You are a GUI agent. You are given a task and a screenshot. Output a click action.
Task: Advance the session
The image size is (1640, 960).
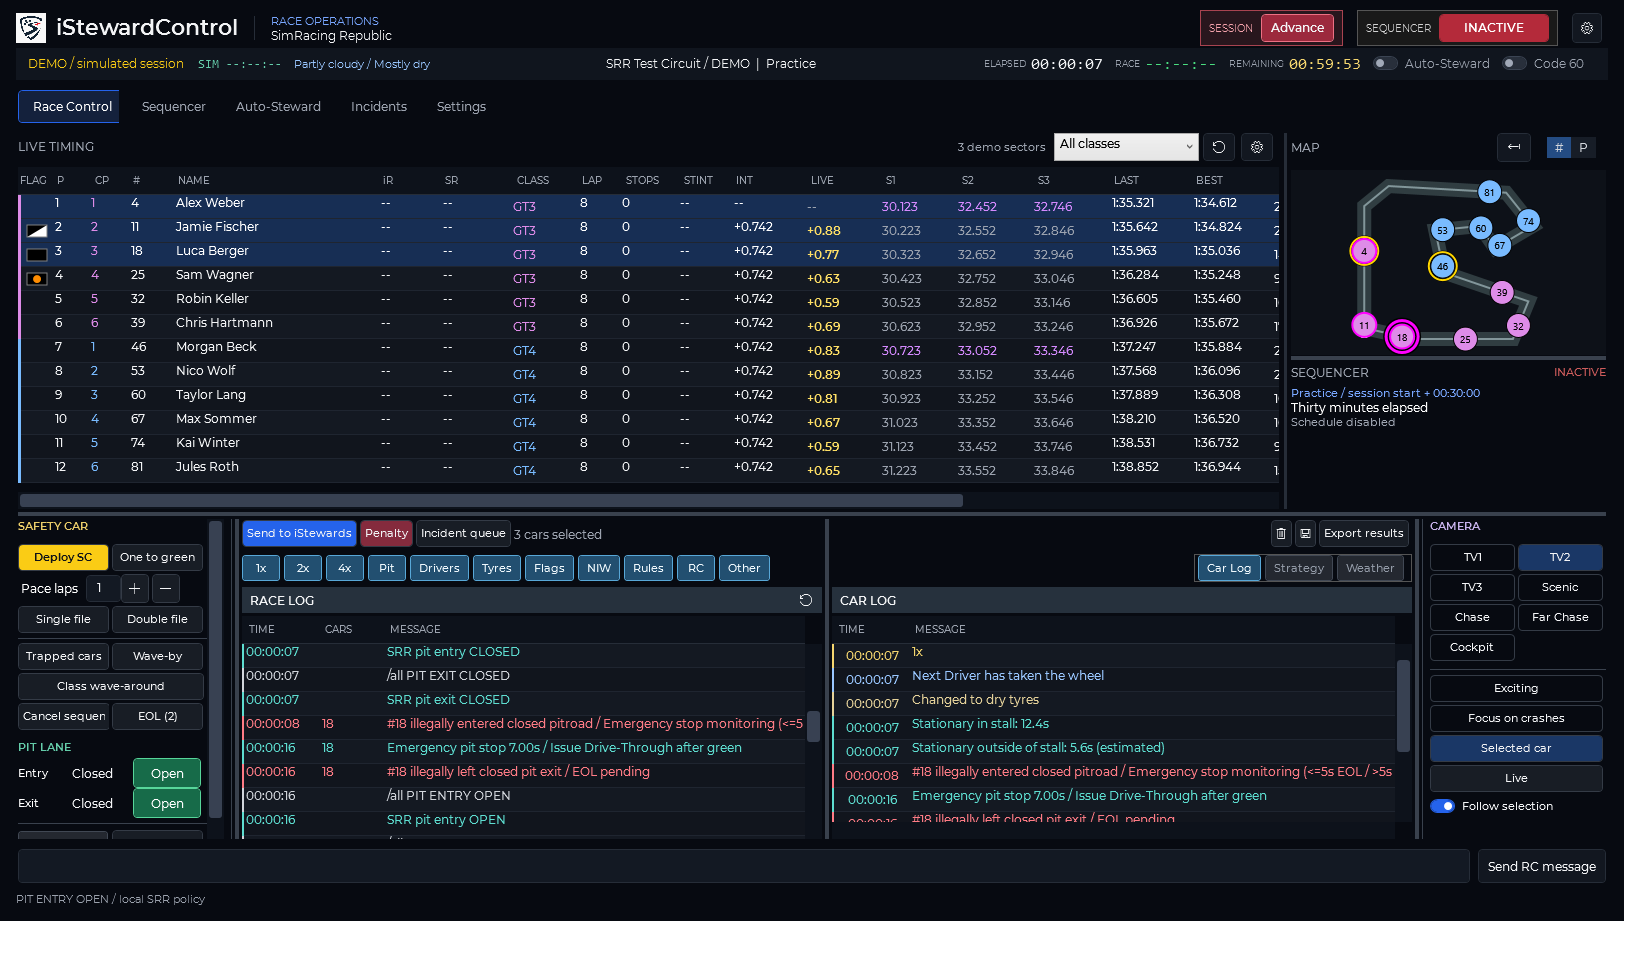pyautogui.click(x=1297, y=28)
